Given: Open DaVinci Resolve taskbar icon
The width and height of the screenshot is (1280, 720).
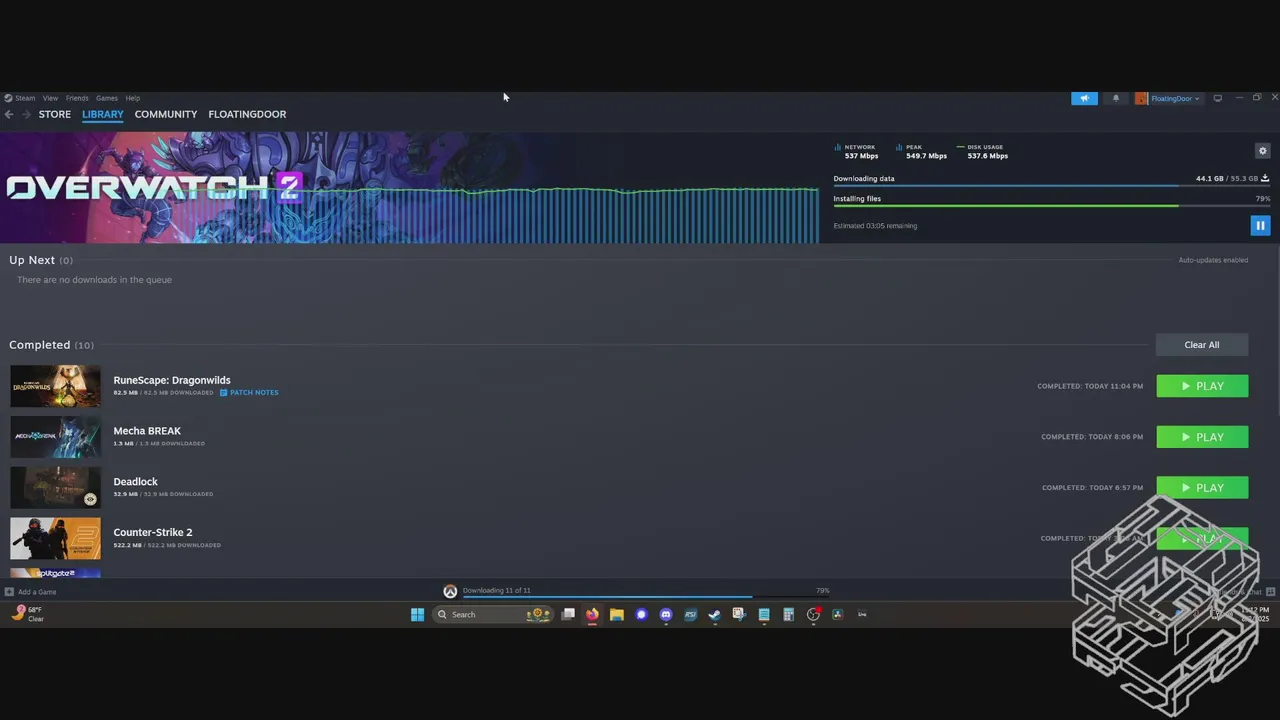Looking at the screenshot, I should [x=837, y=614].
